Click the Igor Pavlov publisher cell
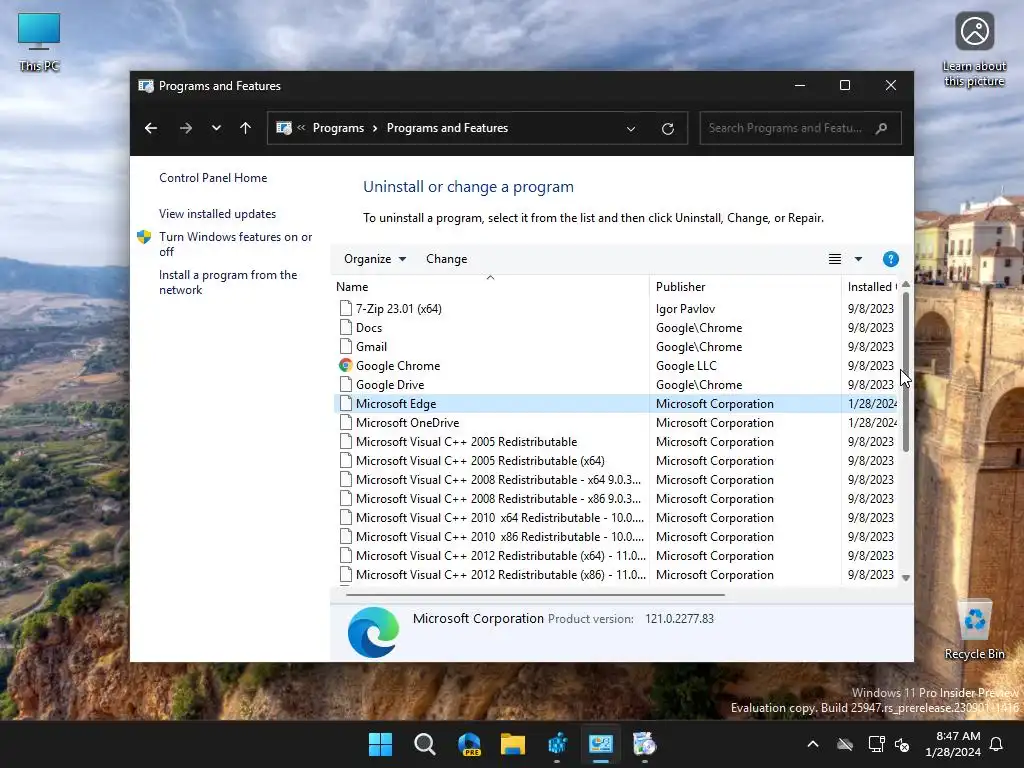The image size is (1024, 768). click(x=685, y=309)
